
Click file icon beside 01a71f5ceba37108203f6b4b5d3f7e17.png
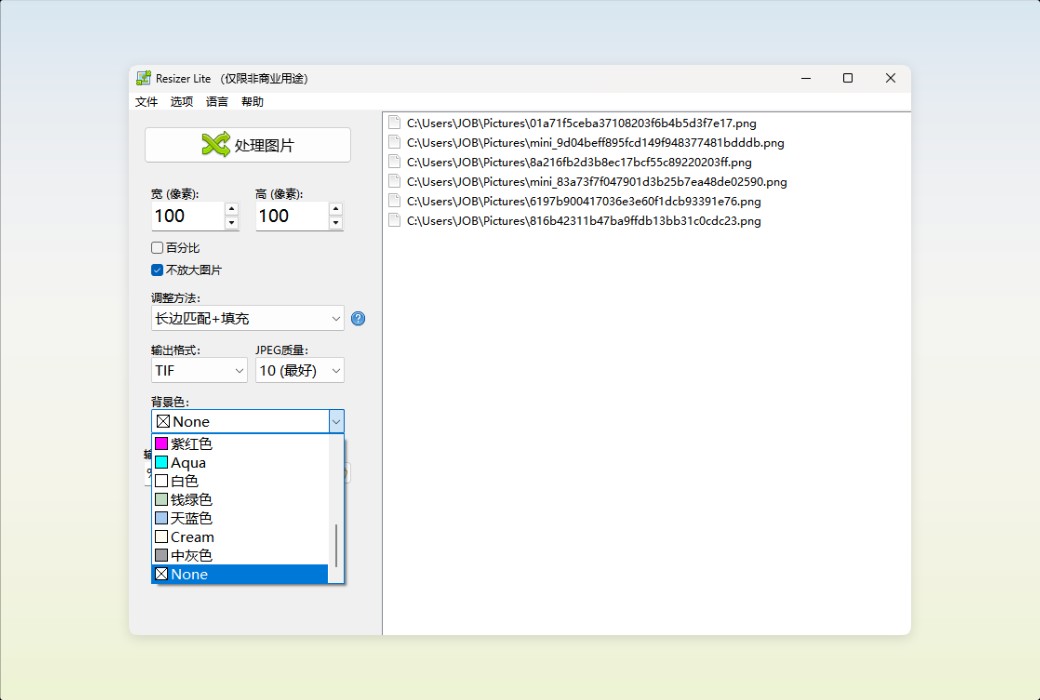tap(392, 123)
